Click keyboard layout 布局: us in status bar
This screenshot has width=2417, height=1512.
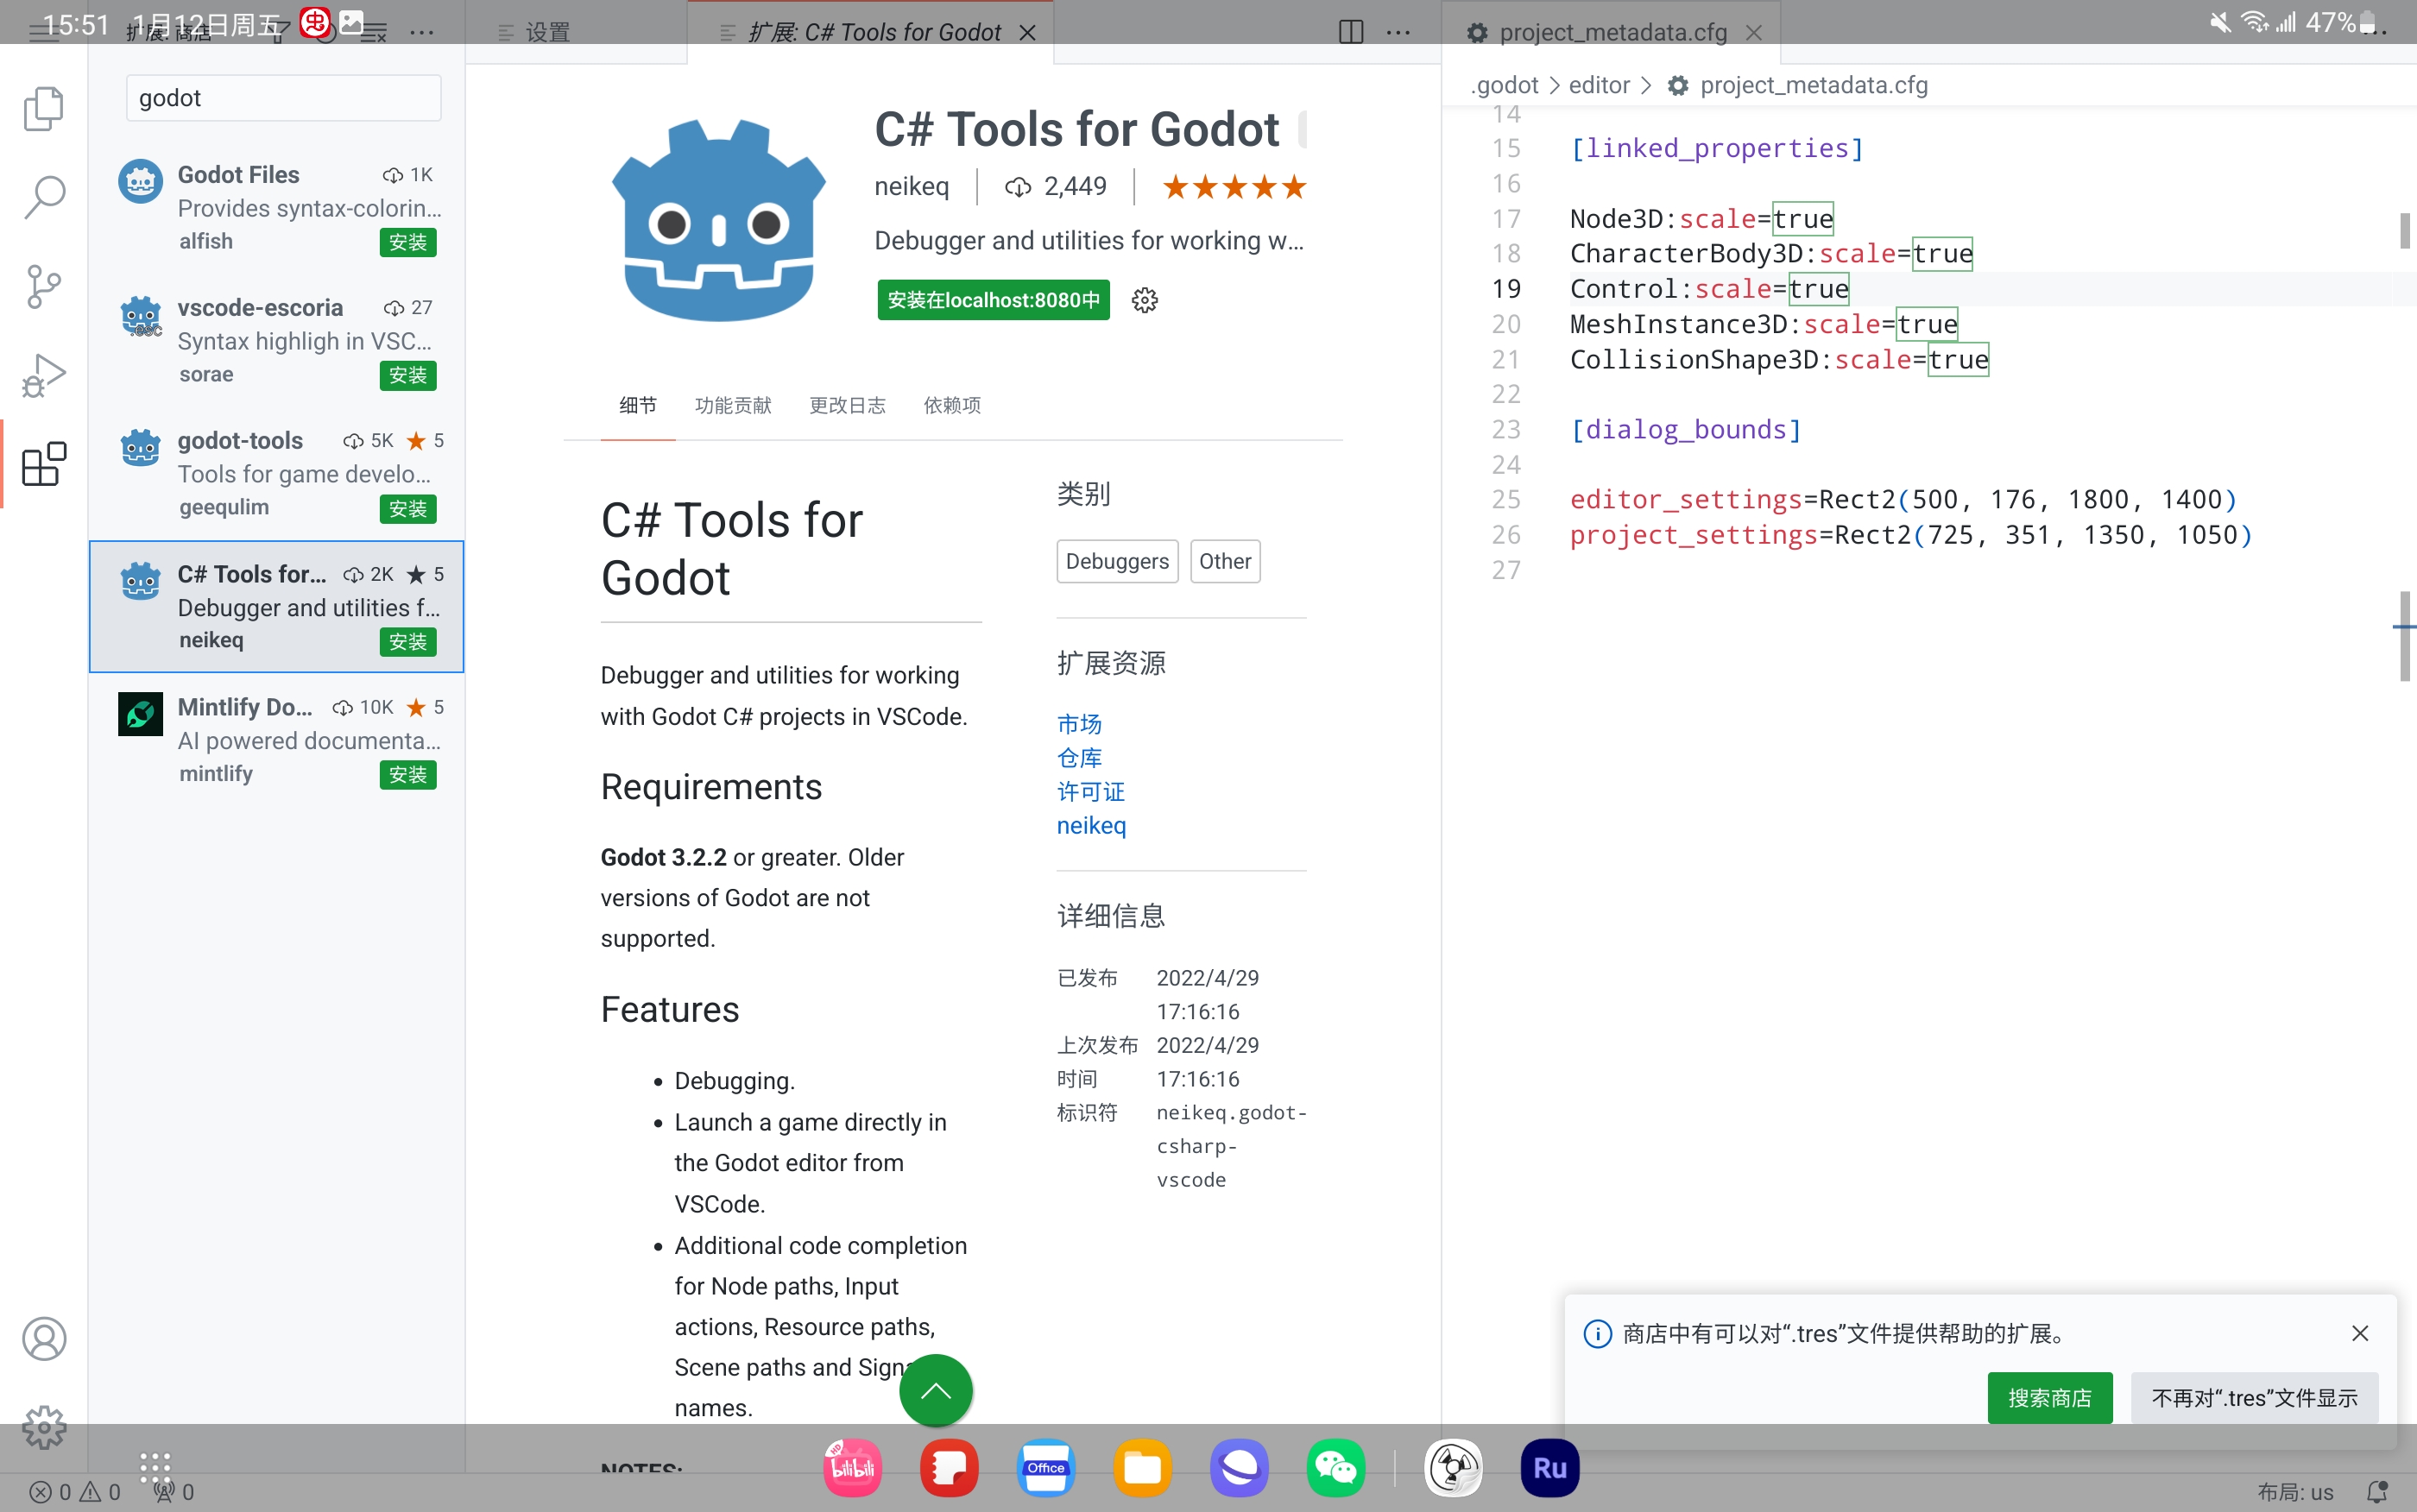pyautogui.click(x=2295, y=1492)
